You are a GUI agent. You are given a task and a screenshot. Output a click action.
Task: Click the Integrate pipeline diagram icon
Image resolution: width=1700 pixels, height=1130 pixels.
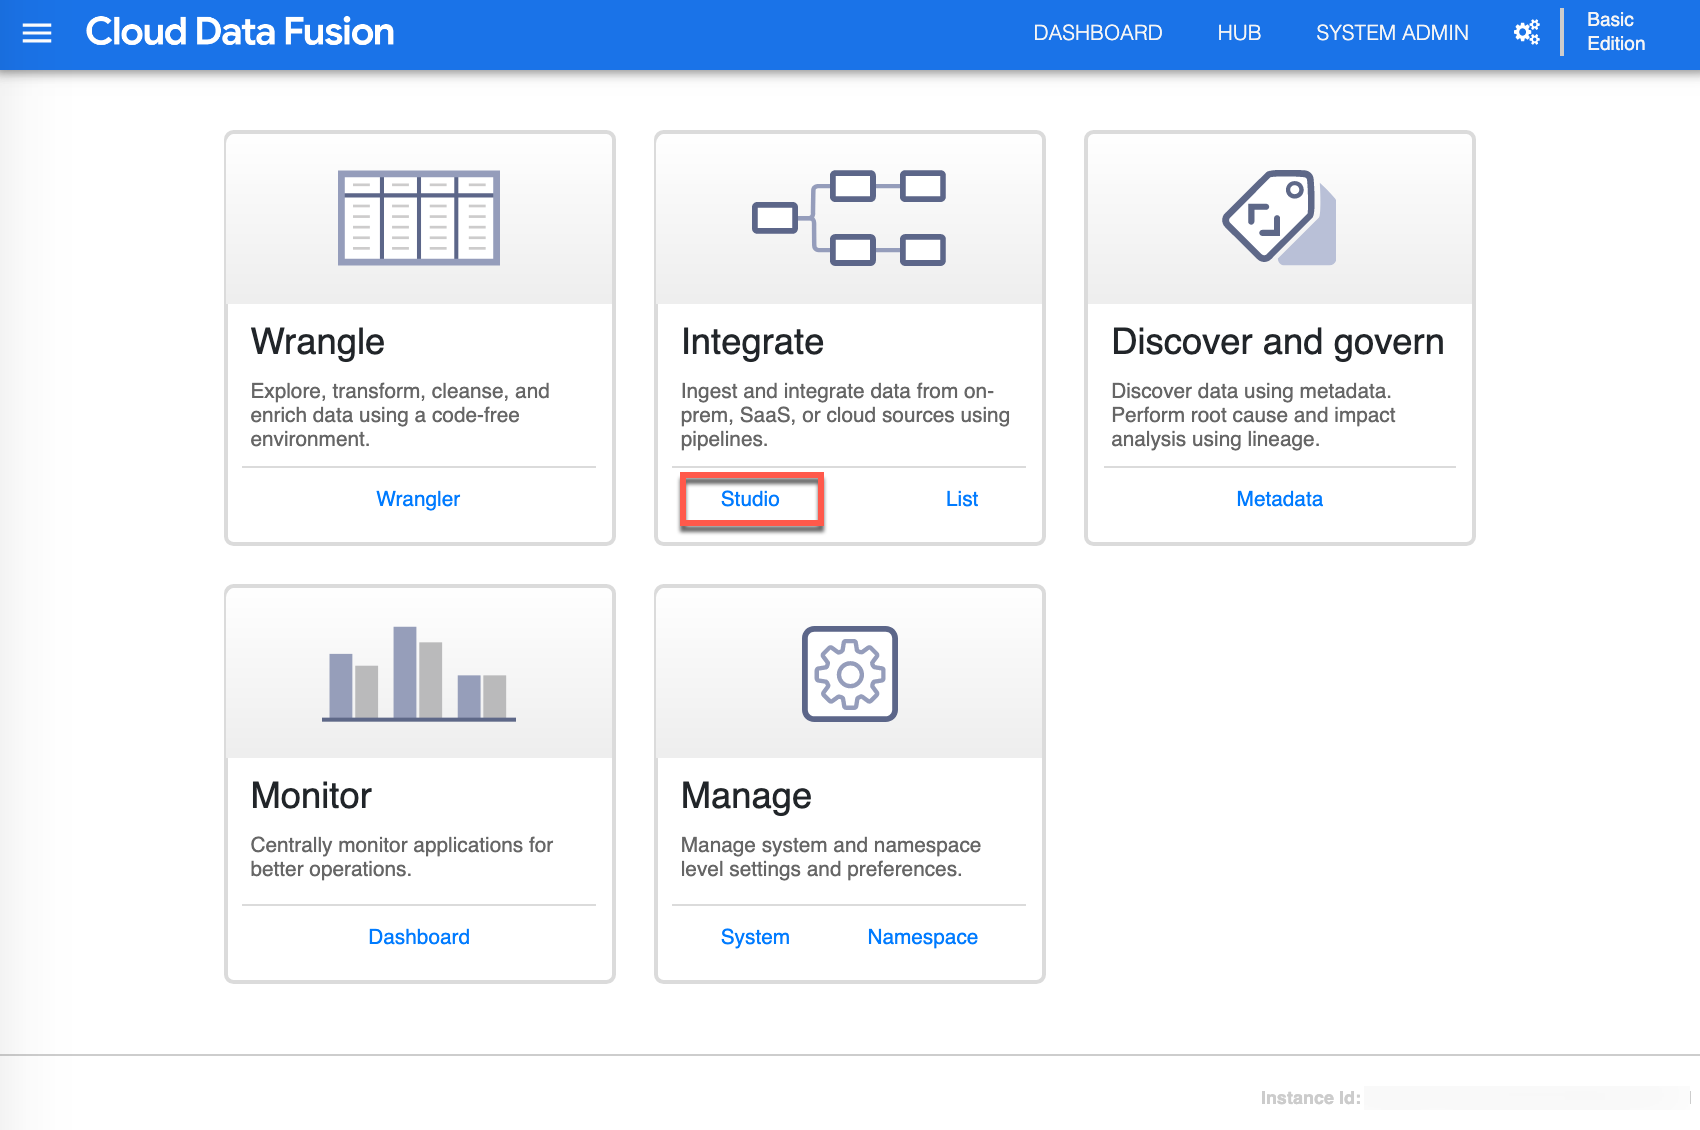pos(849,218)
